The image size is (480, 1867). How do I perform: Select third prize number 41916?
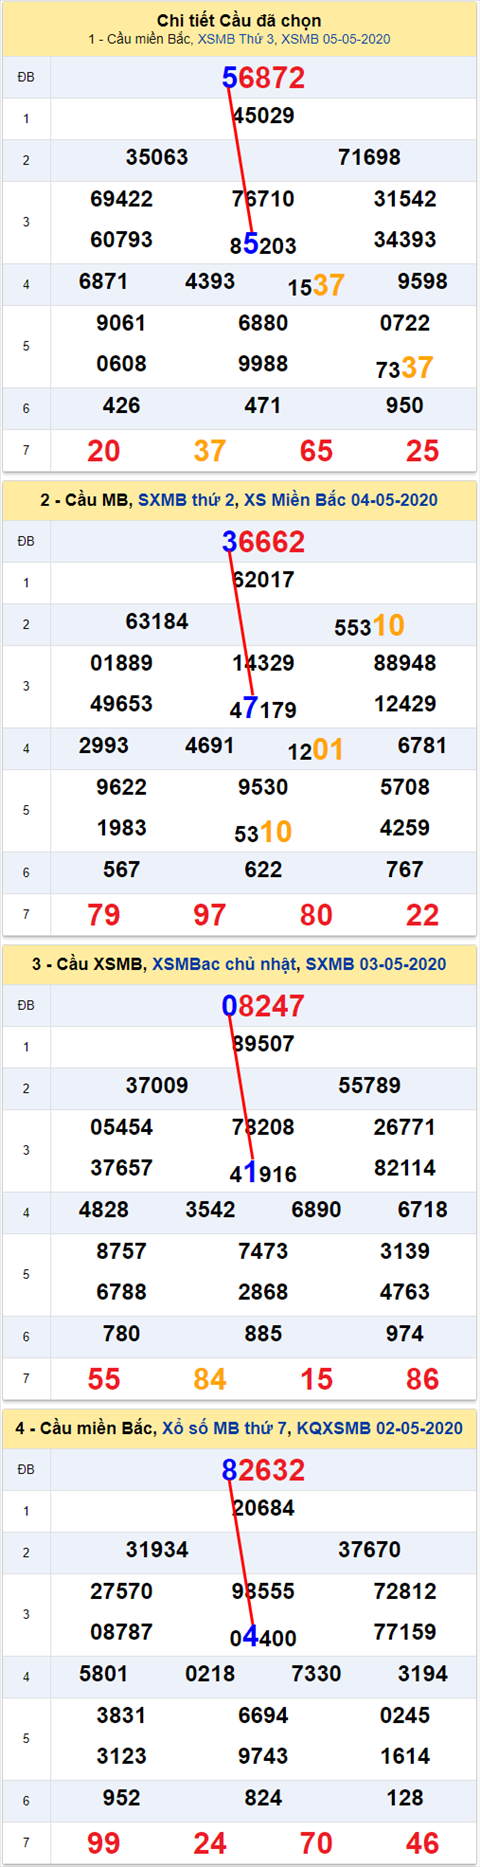pos(263,1172)
